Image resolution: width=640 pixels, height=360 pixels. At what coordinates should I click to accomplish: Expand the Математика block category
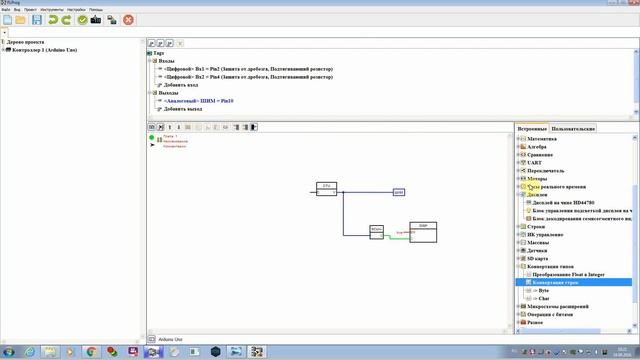pyautogui.click(x=518, y=139)
